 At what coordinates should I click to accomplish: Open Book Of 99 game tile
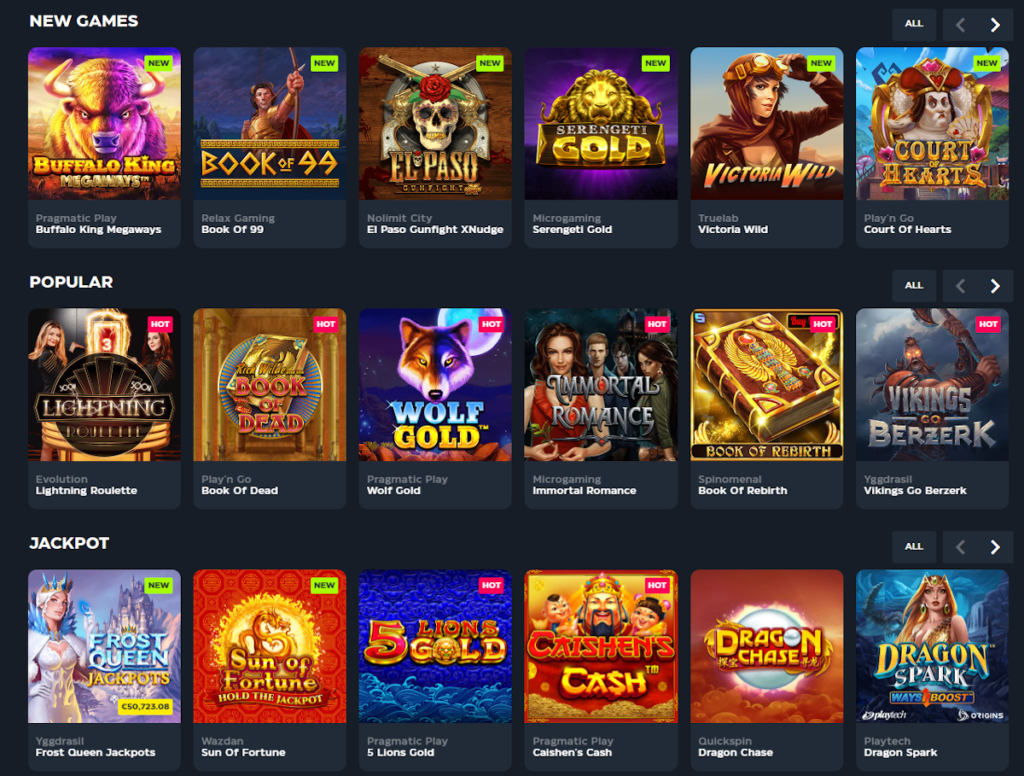point(270,123)
